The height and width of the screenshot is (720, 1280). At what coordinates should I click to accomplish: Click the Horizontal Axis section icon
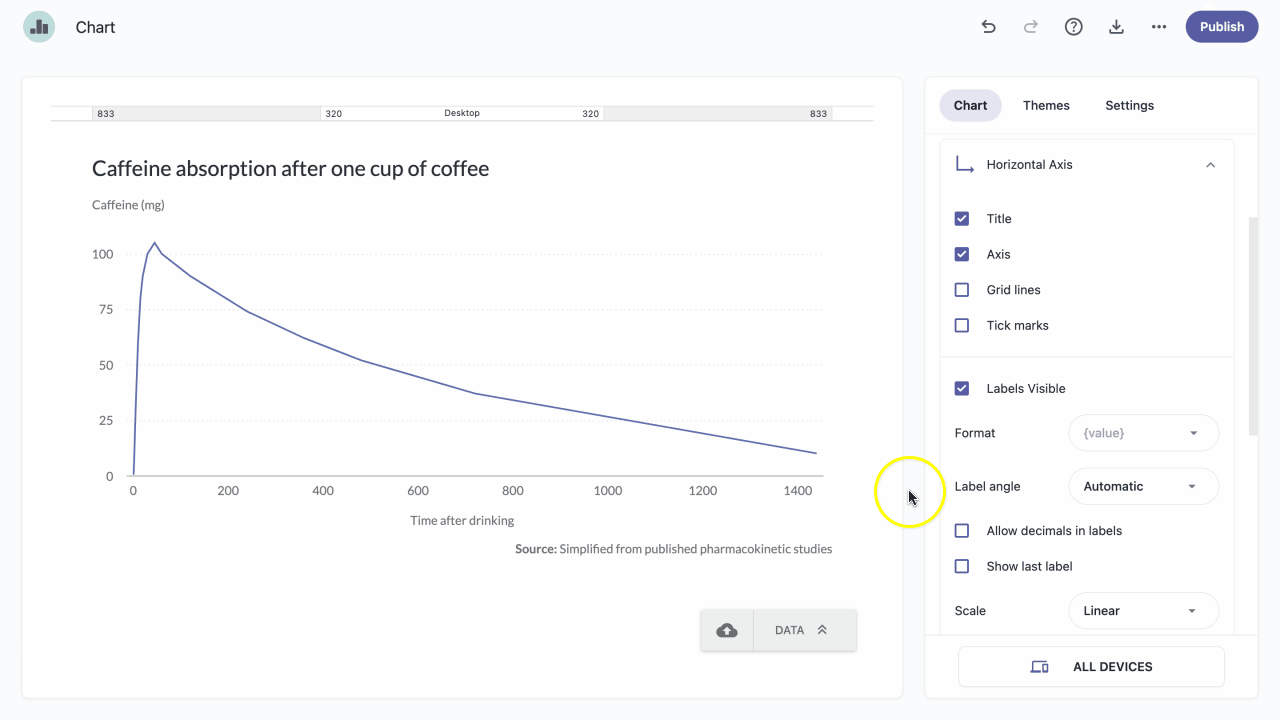click(x=965, y=164)
